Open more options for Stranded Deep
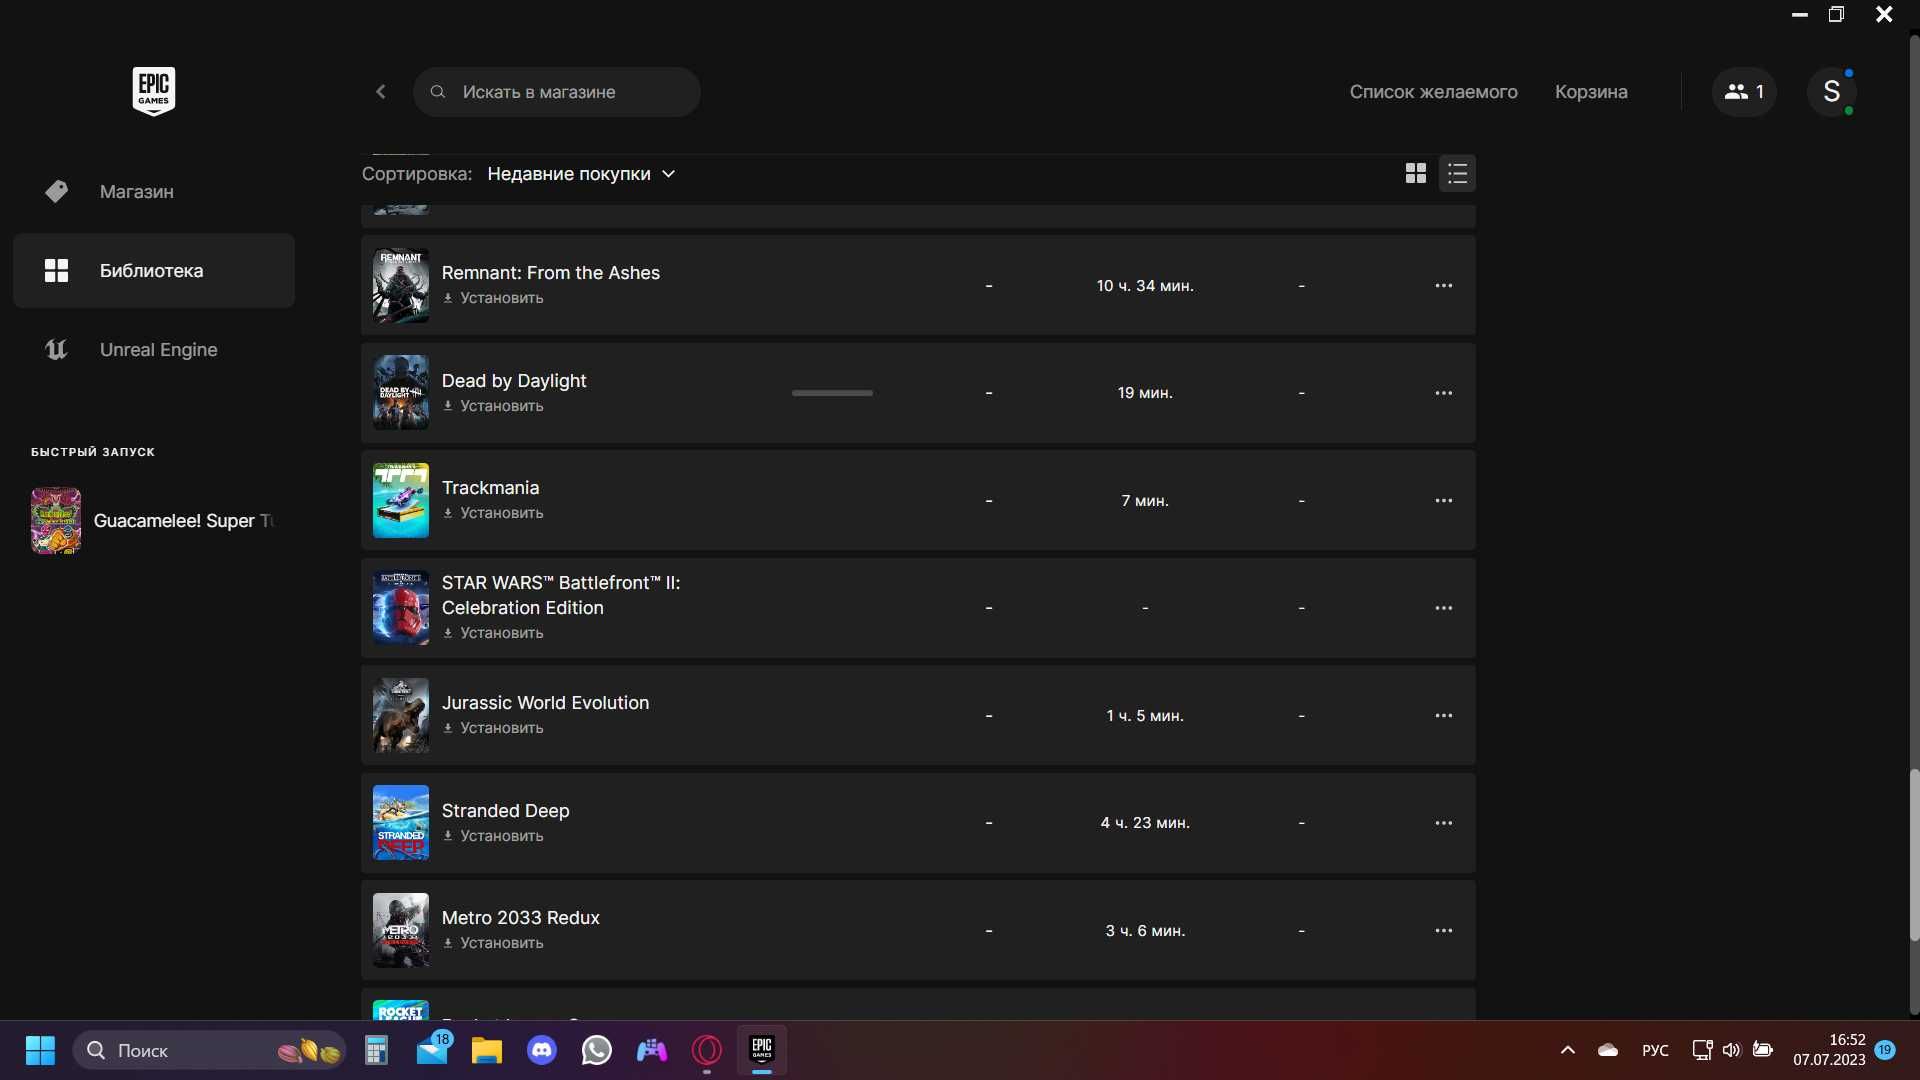This screenshot has width=1920, height=1080. tap(1444, 823)
